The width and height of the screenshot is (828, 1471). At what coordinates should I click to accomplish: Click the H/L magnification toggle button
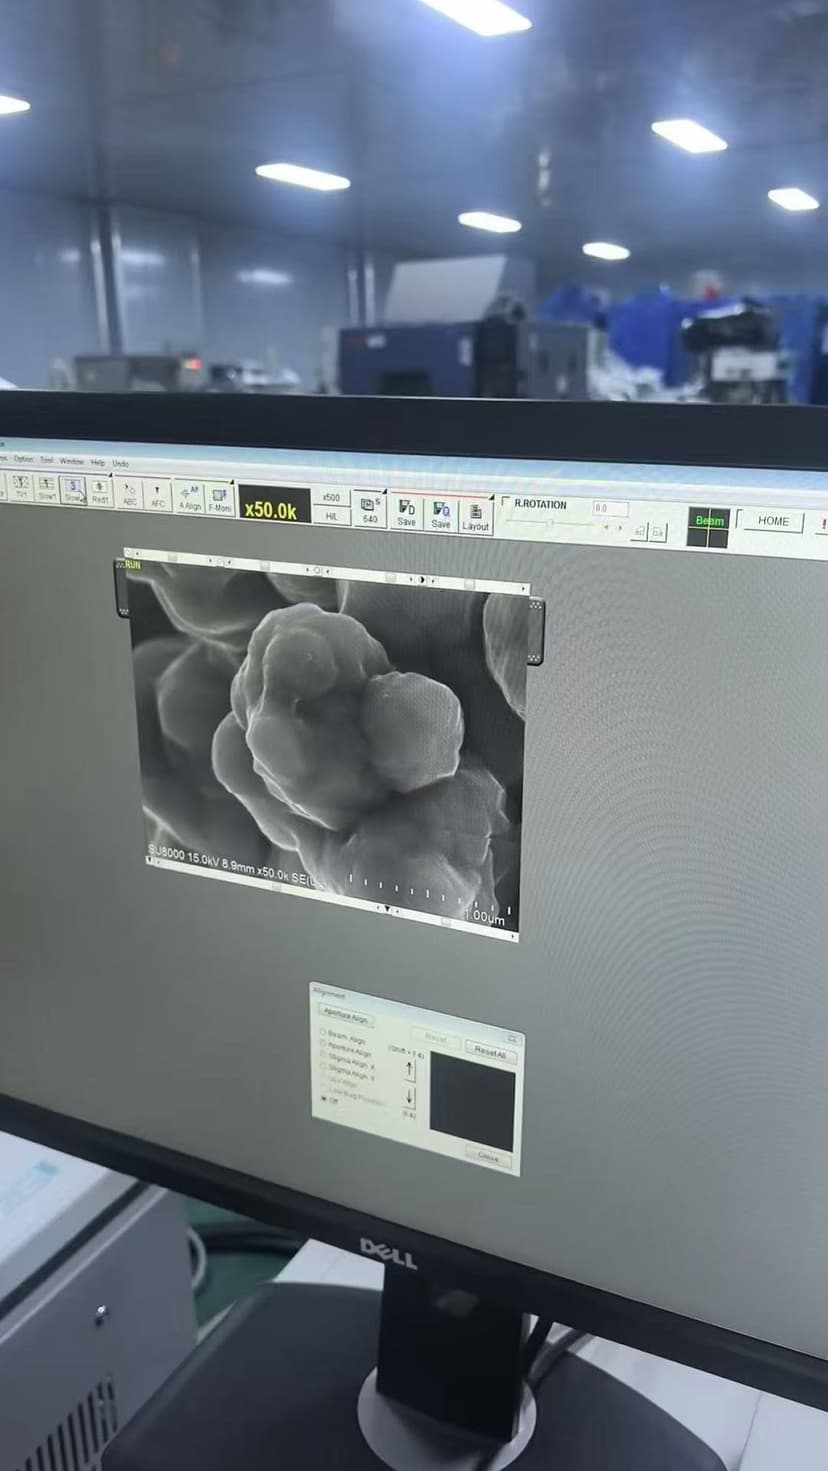331,516
